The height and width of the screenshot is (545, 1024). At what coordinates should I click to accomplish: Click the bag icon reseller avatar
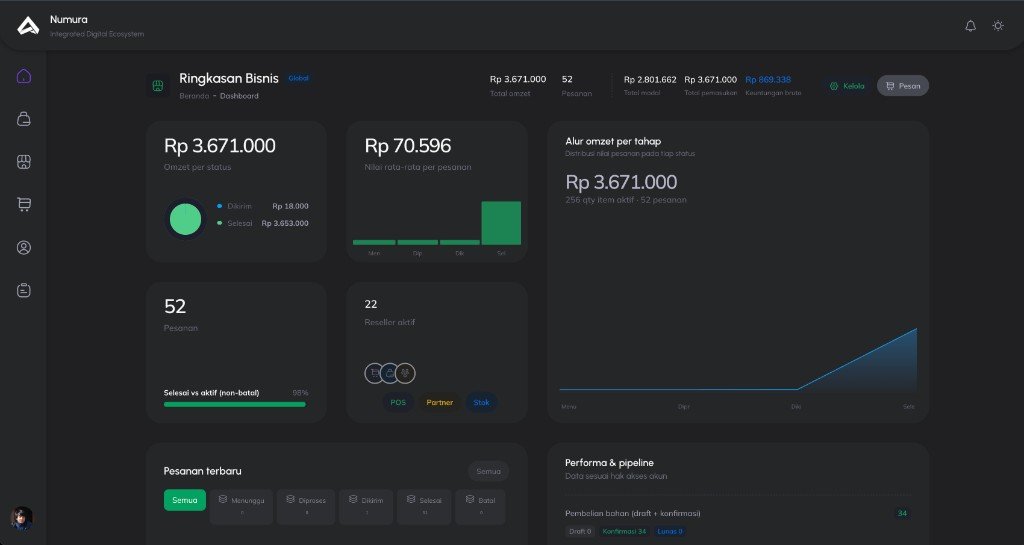coord(390,373)
